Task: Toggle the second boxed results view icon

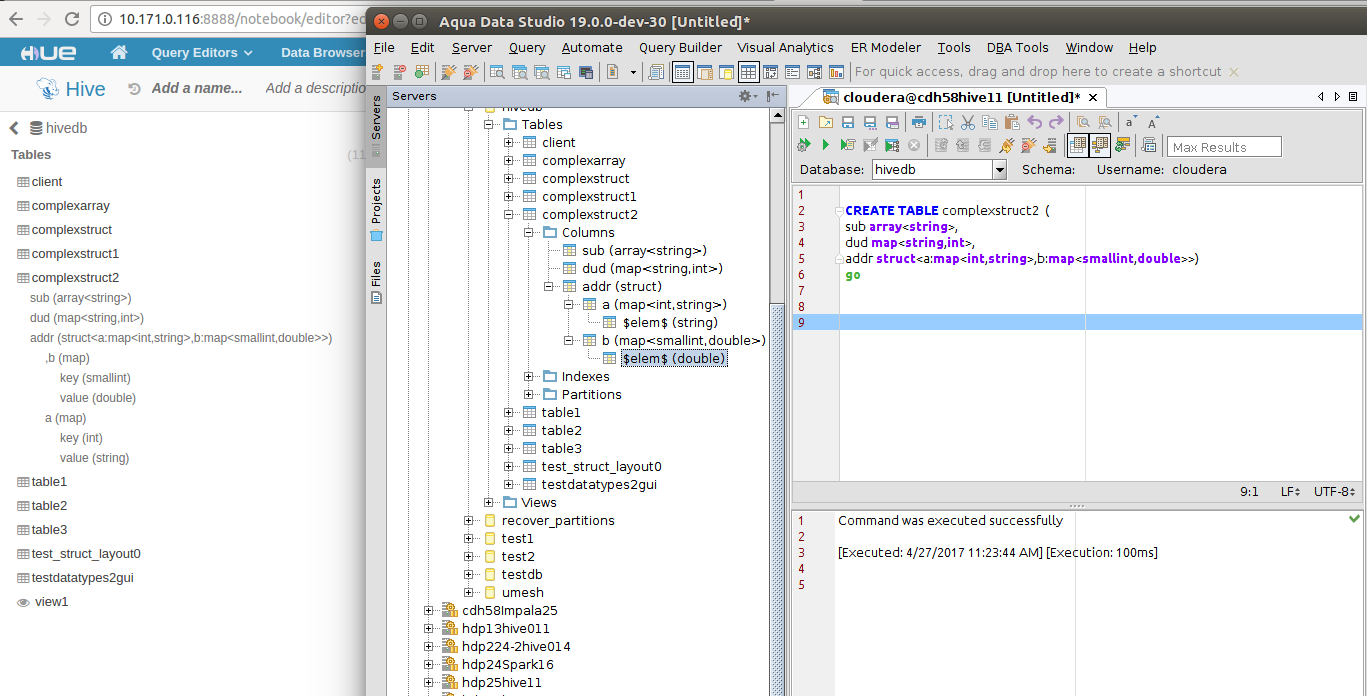Action: tap(1100, 146)
